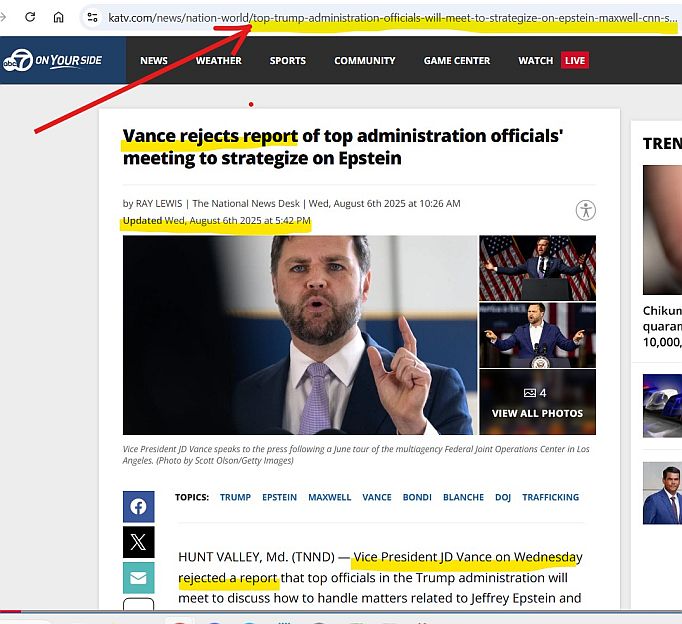Open the VANCE topic link
This screenshot has width=682, height=624.
pos(377,497)
